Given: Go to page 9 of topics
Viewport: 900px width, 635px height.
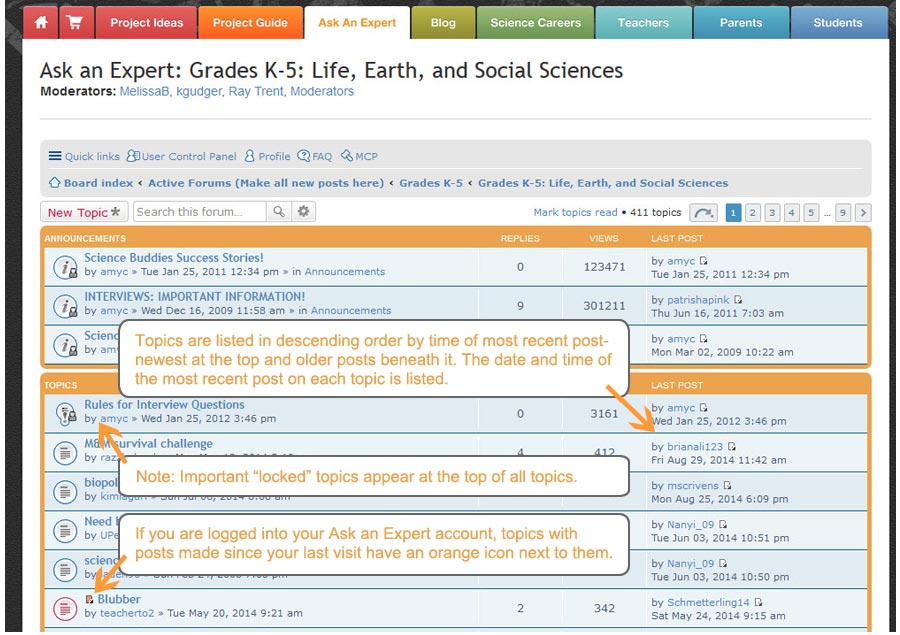Looking at the screenshot, I should point(843,213).
